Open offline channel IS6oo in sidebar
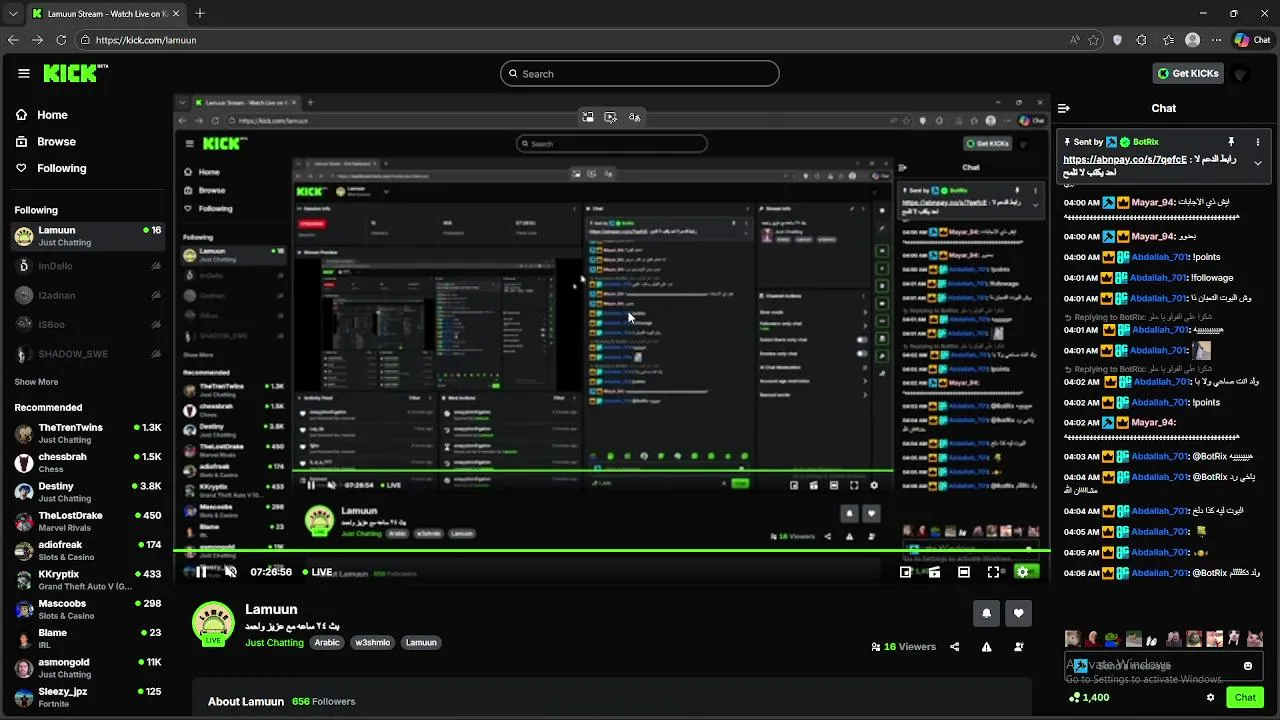The width and height of the screenshot is (1280, 720). tap(88, 325)
